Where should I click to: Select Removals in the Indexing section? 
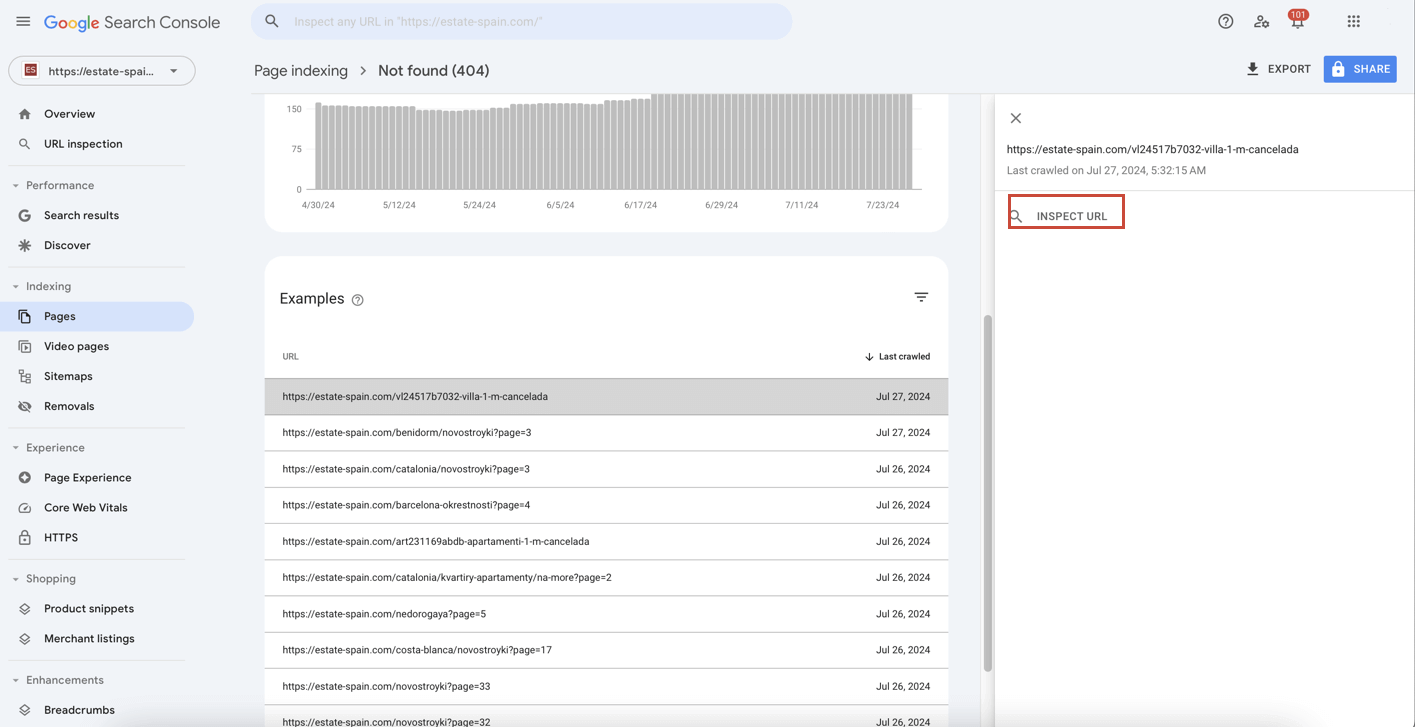coord(69,406)
